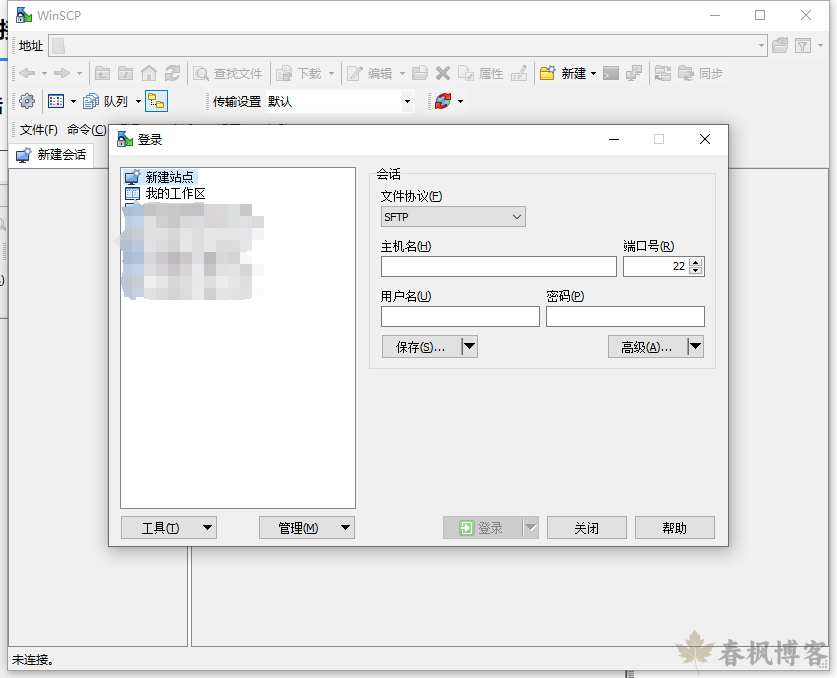
Task: Open Find Files (查找文件) tool
Action: click(228, 74)
